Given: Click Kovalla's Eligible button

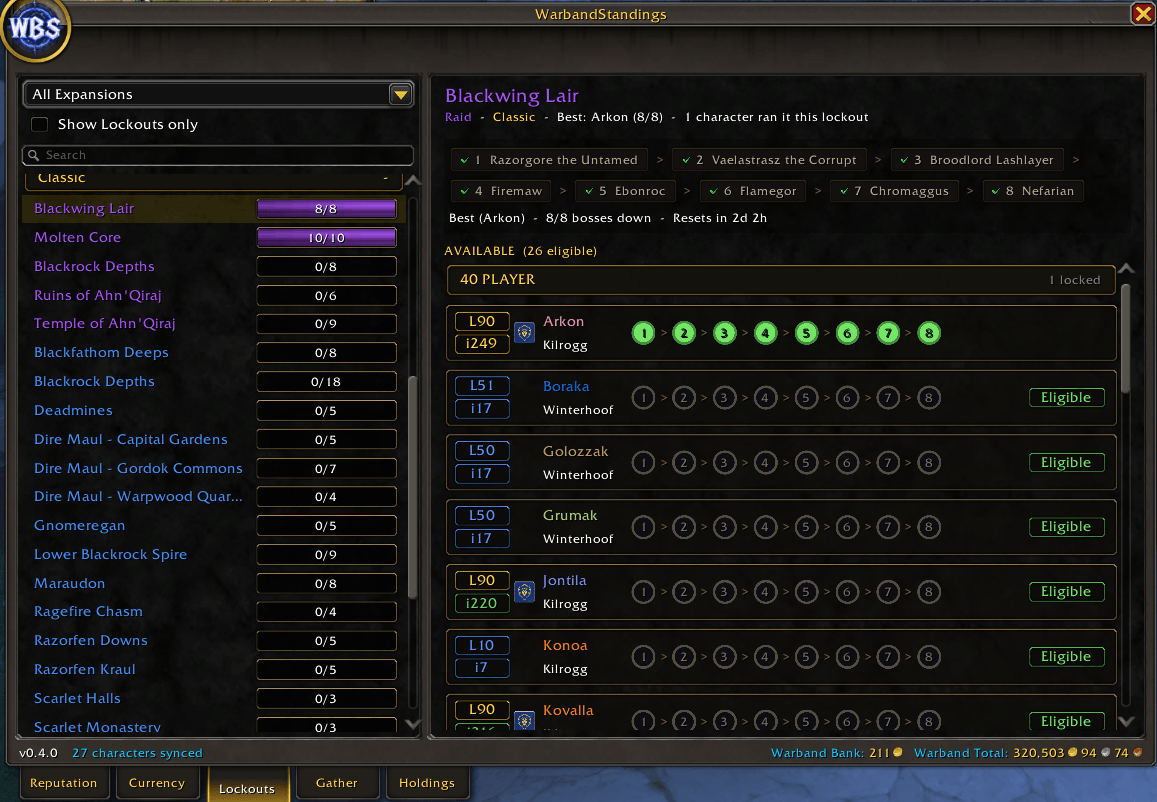Looking at the screenshot, I should pyautogui.click(x=1066, y=721).
